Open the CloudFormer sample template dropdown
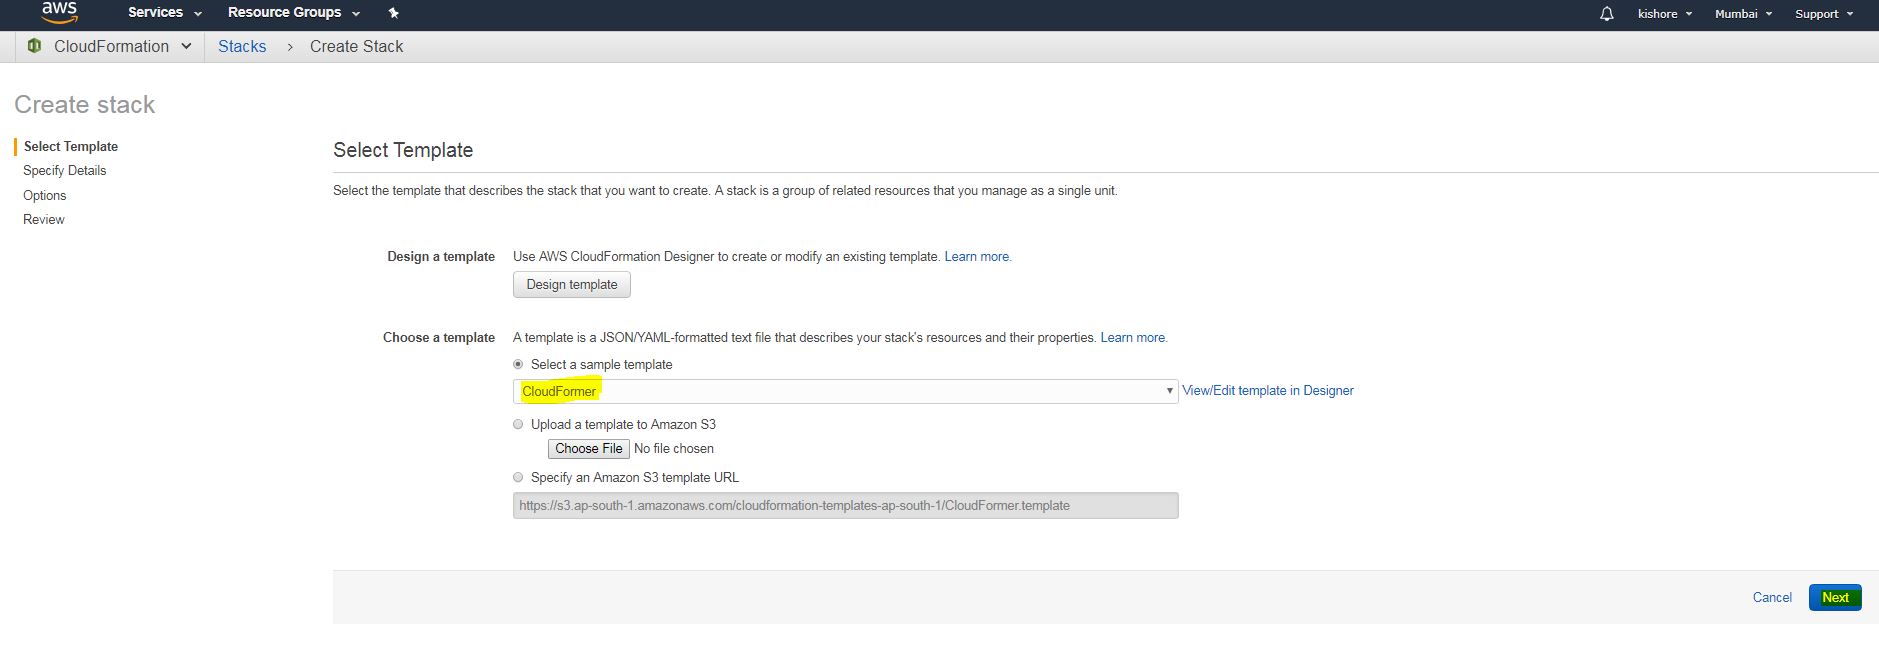 click(x=845, y=391)
